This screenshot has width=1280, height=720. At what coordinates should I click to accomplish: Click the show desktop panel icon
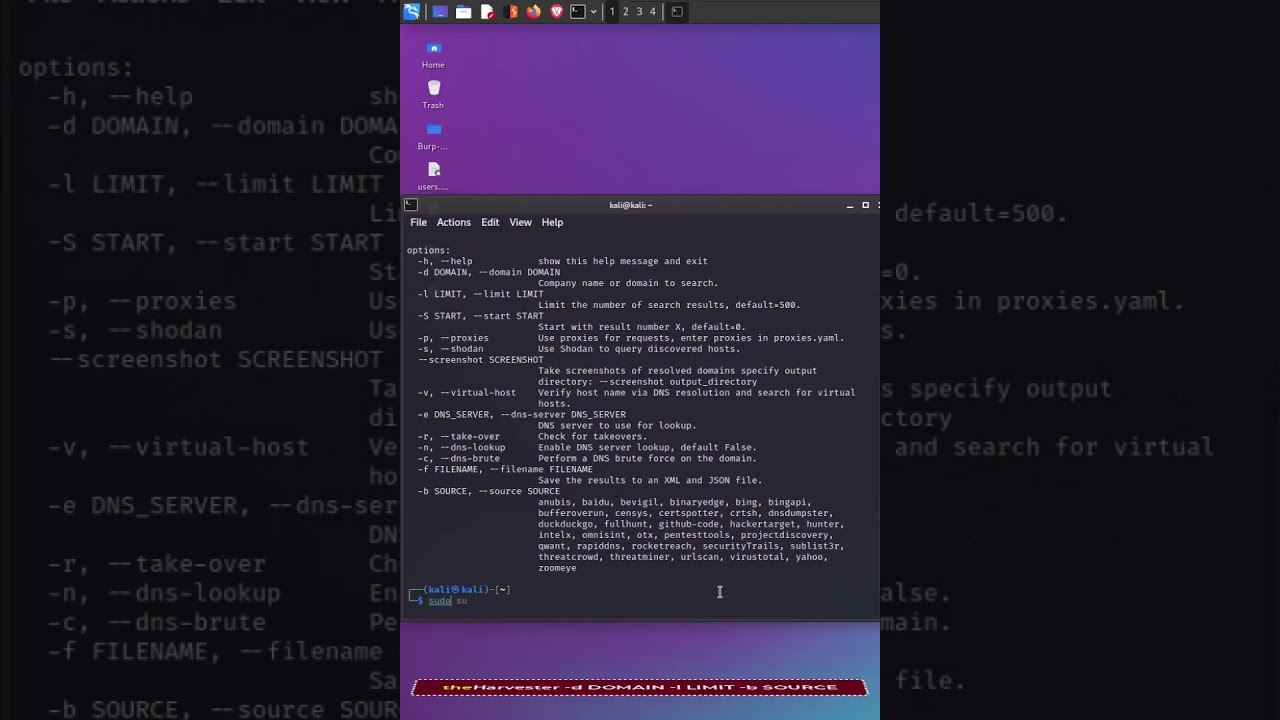coord(440,11)
